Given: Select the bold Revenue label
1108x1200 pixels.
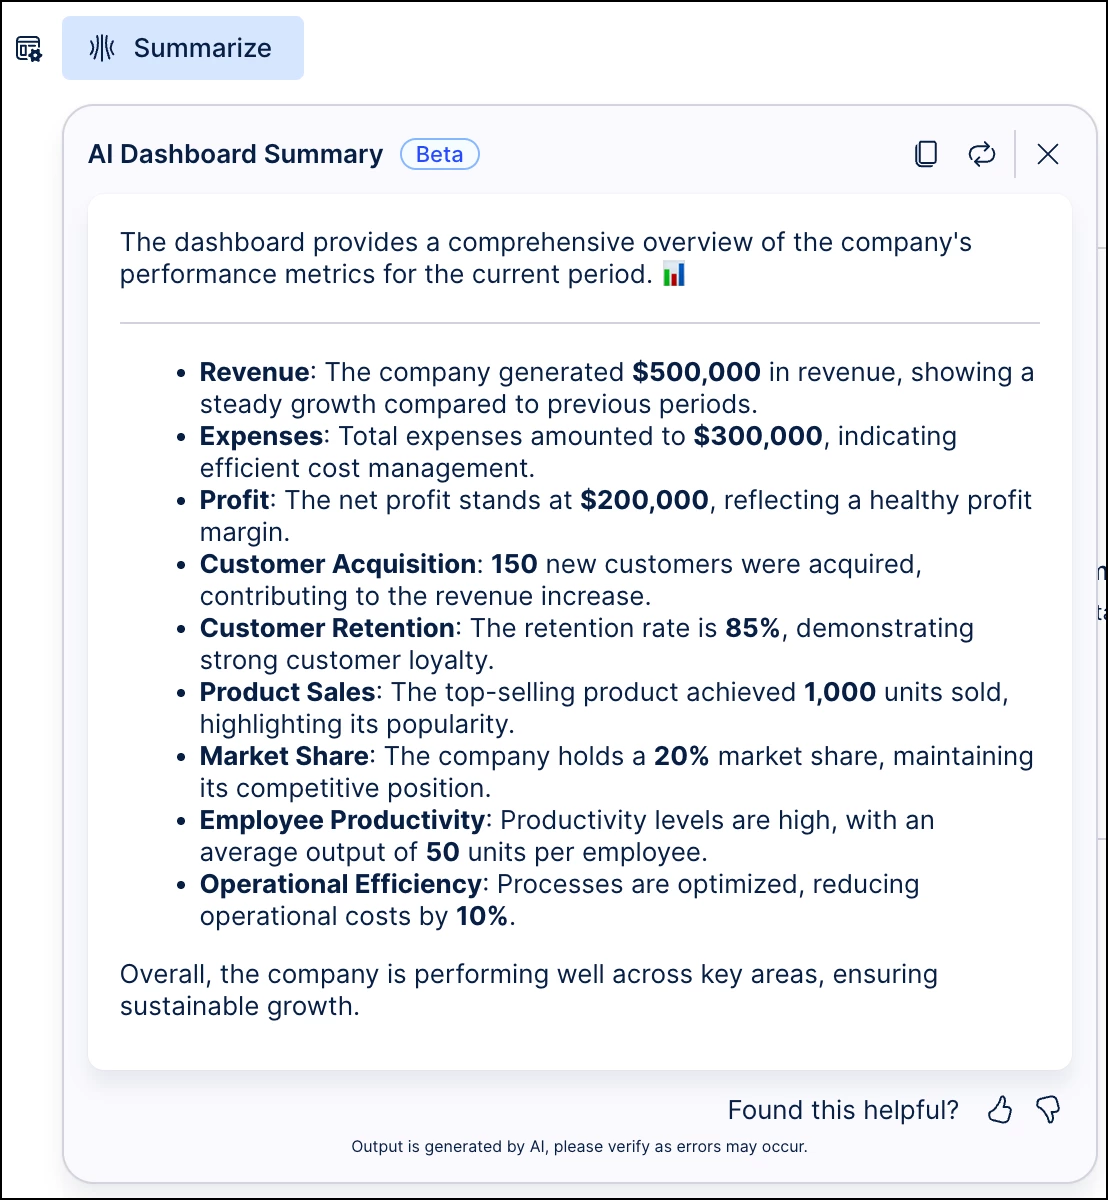Looking at the screenshot, I should [254, 372].
